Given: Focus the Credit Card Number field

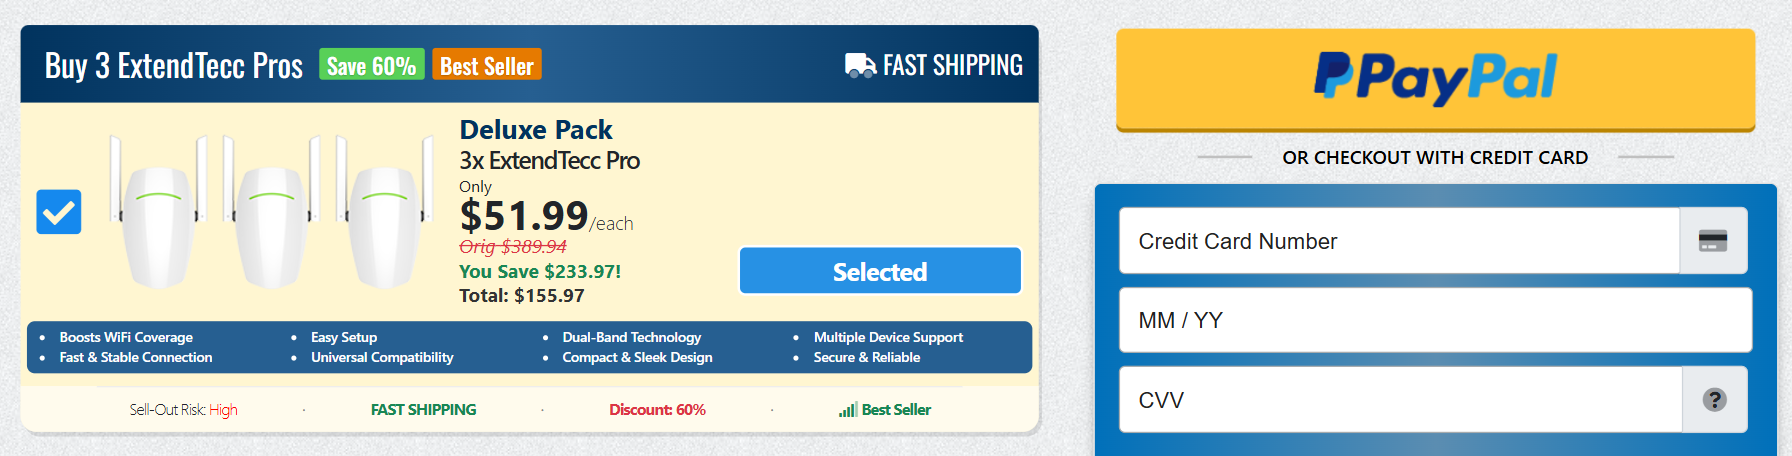Looking at the screenshot, I should click(1399, 241).
